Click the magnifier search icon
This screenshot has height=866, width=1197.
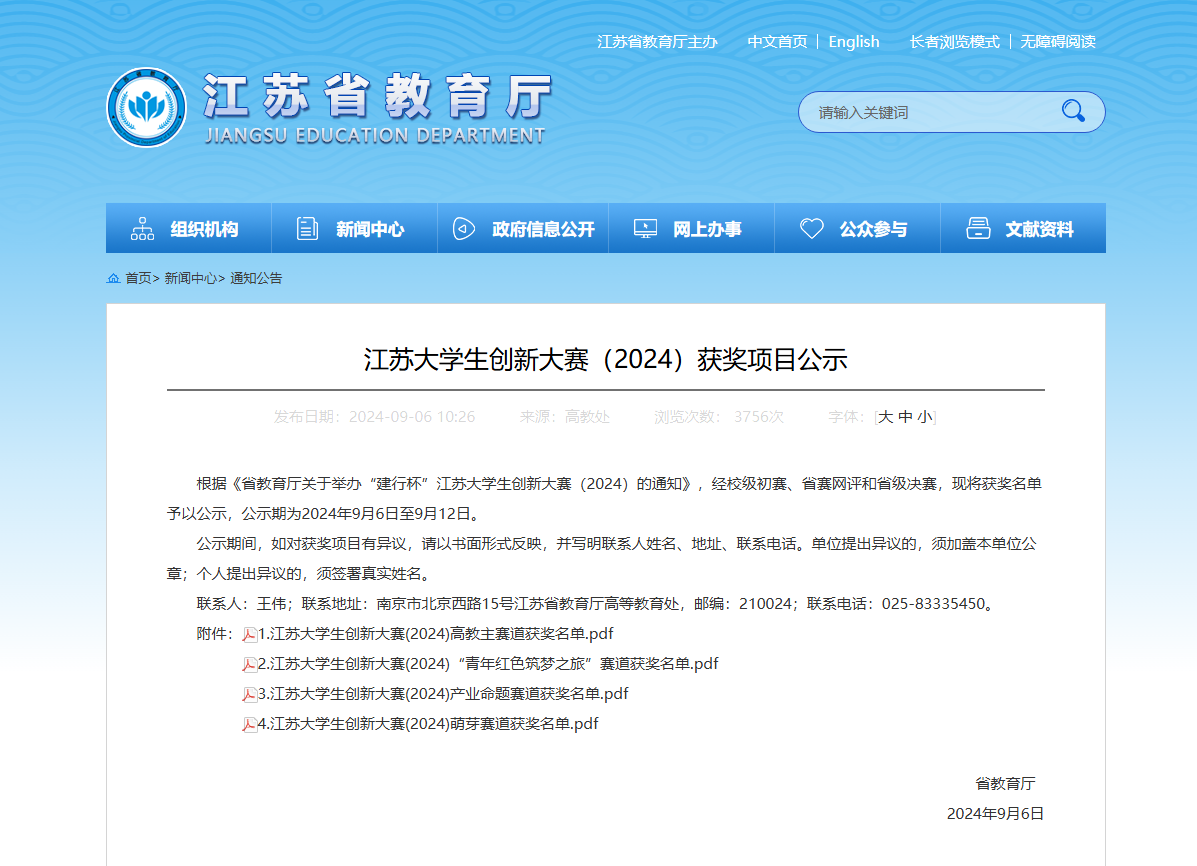[1073, 111]
